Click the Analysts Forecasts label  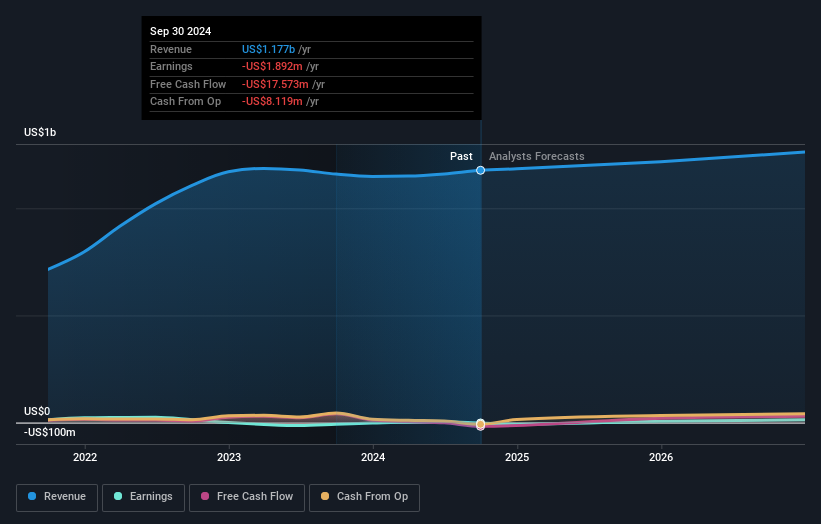coord(537,156)
